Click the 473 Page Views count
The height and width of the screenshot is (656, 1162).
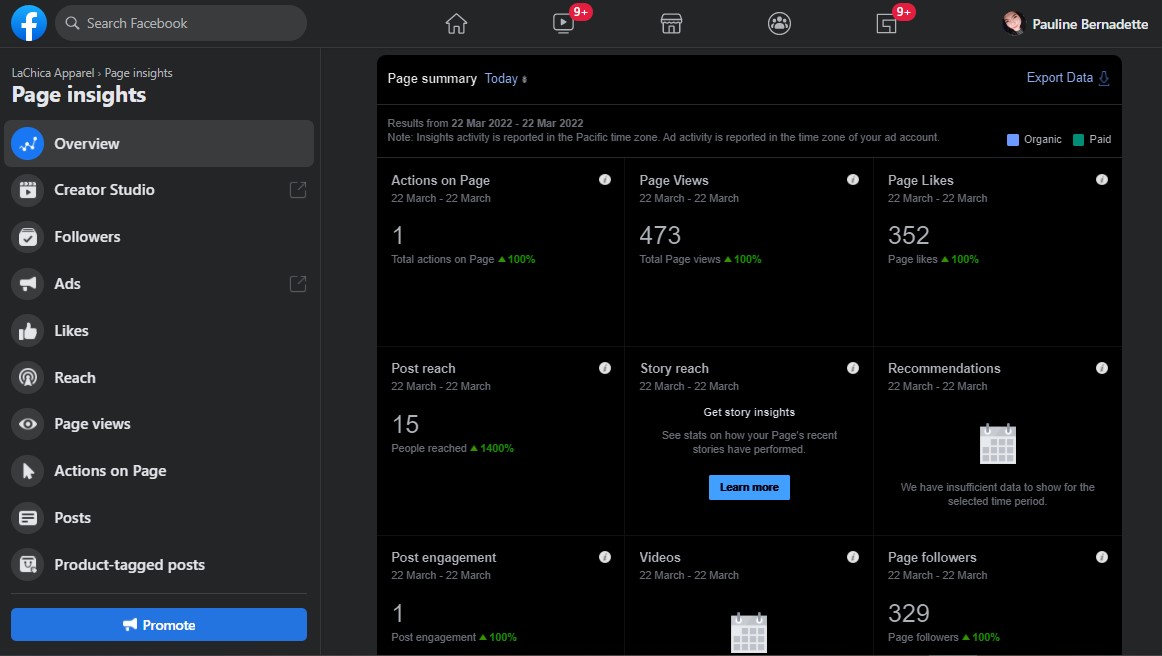660,236
